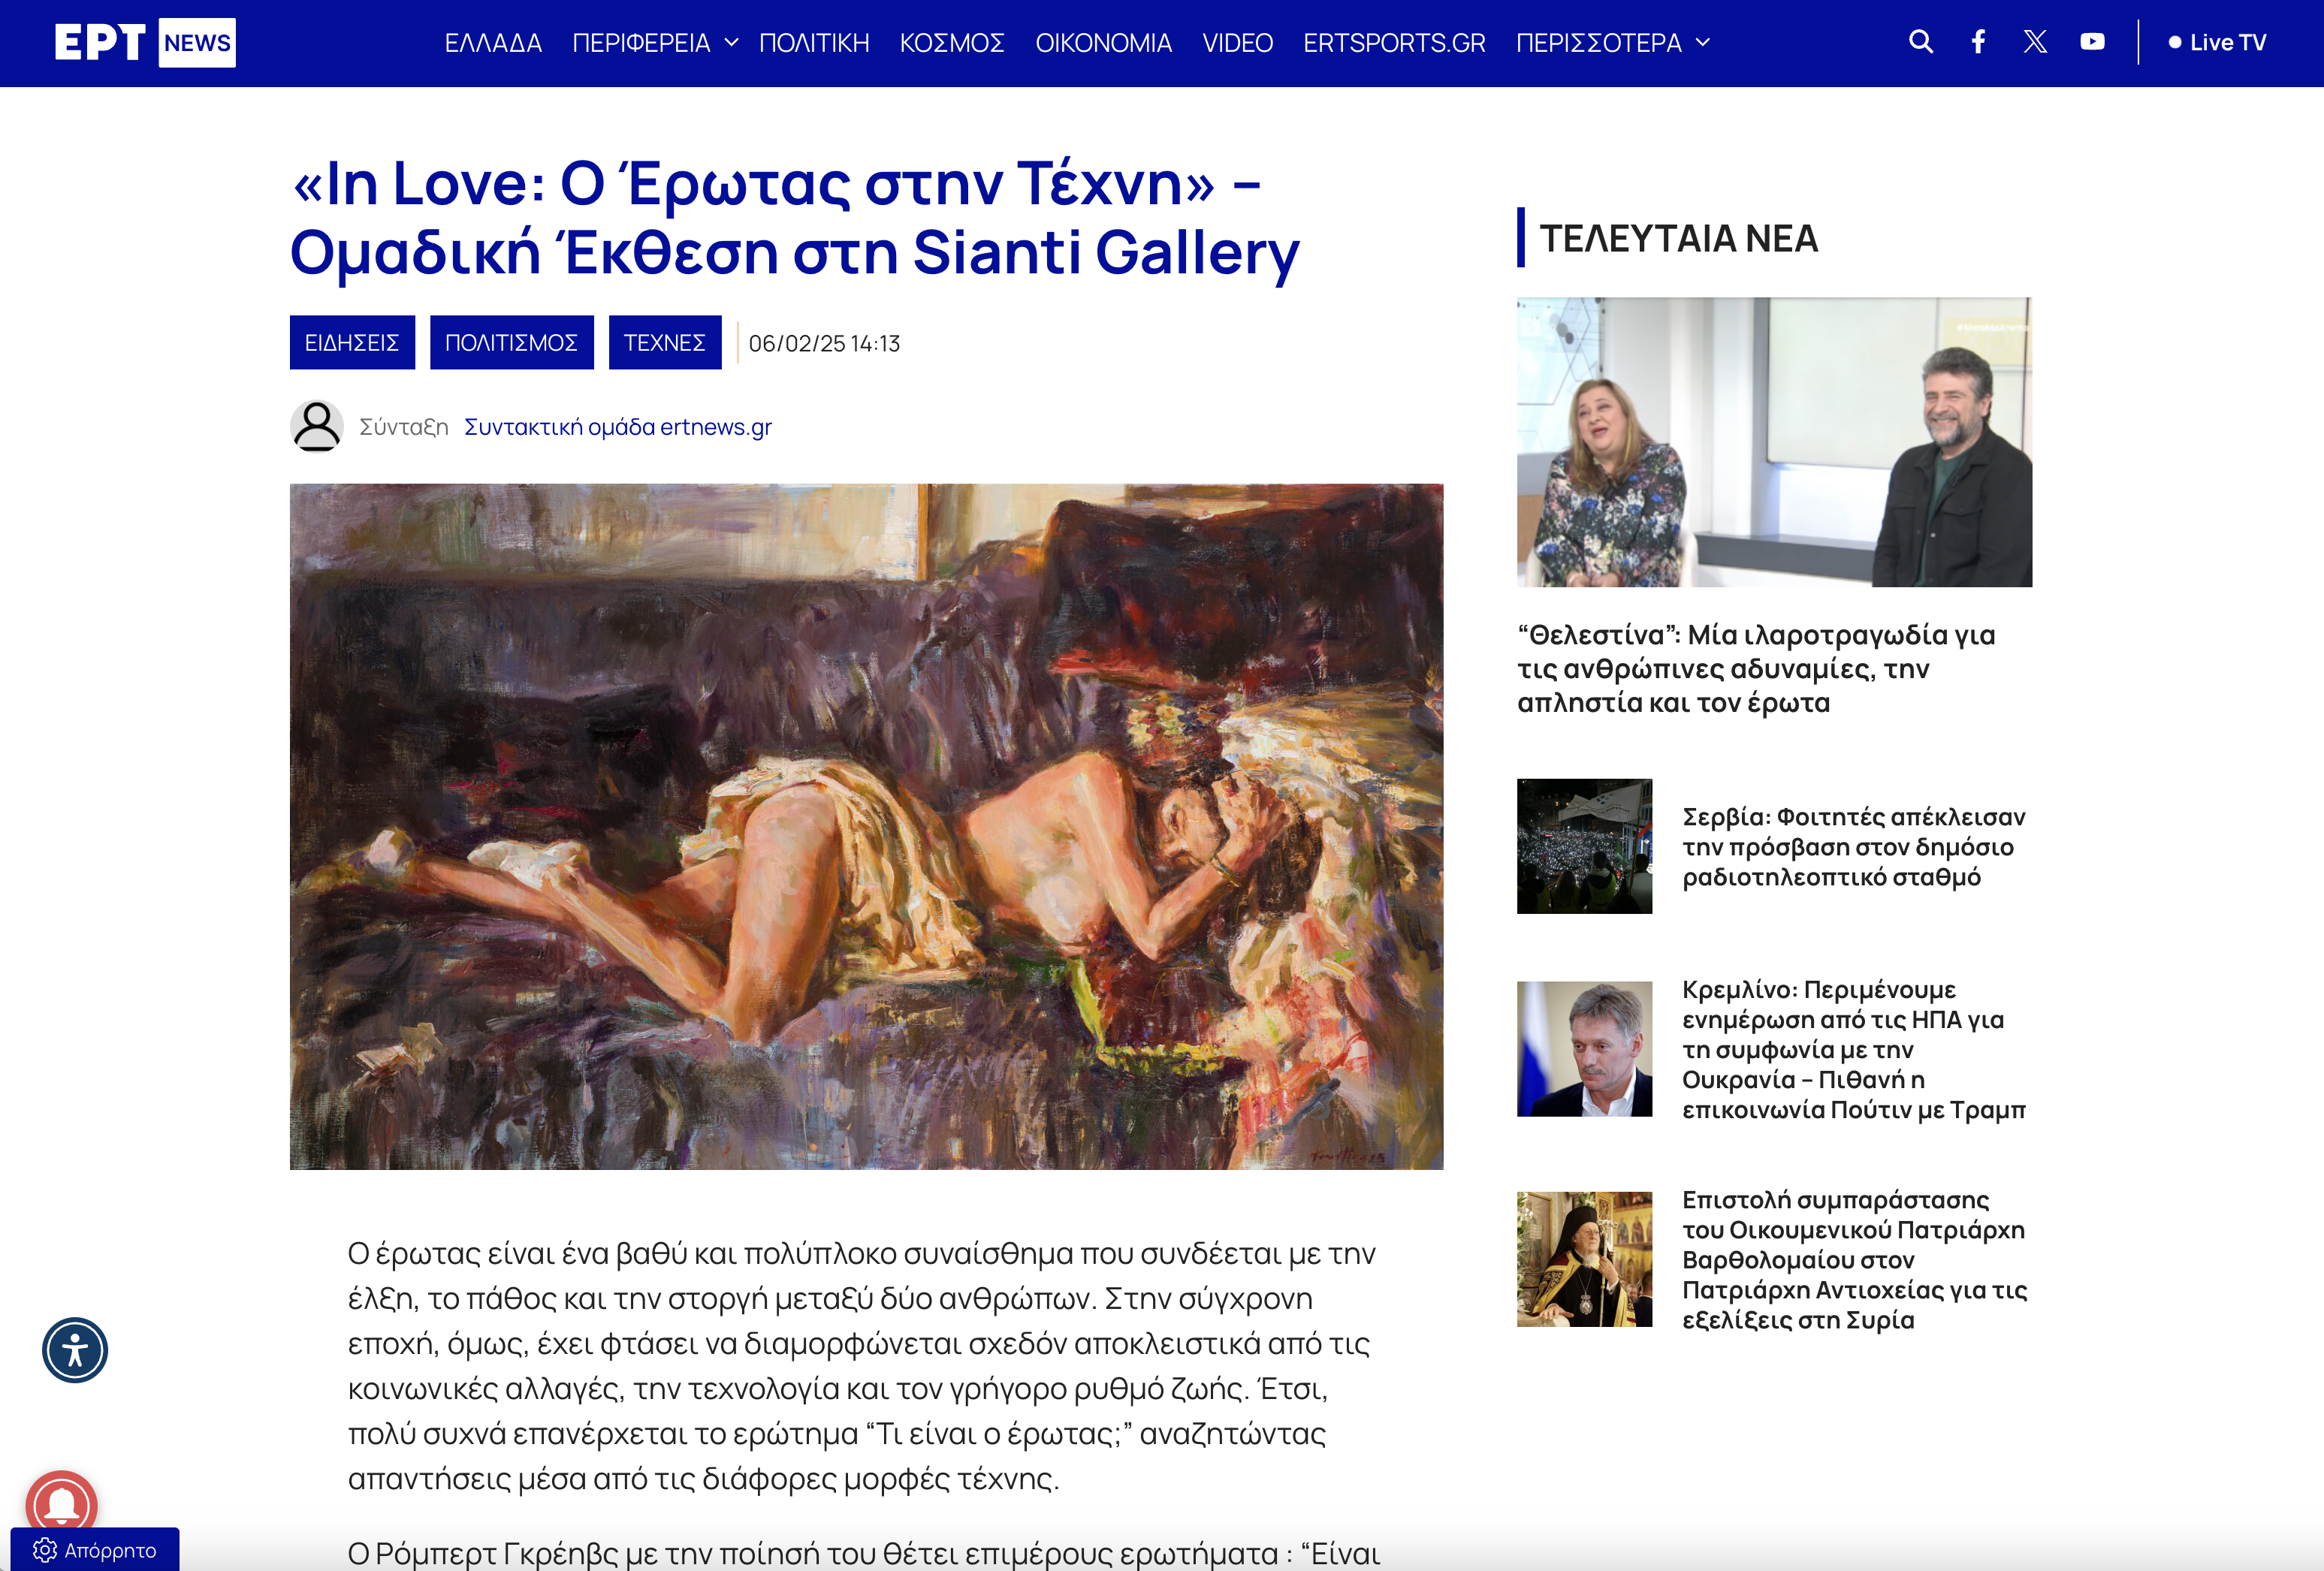Click the EPT NEWS logo
The height and width of the screenshot is (1571, 2324).
145,42
